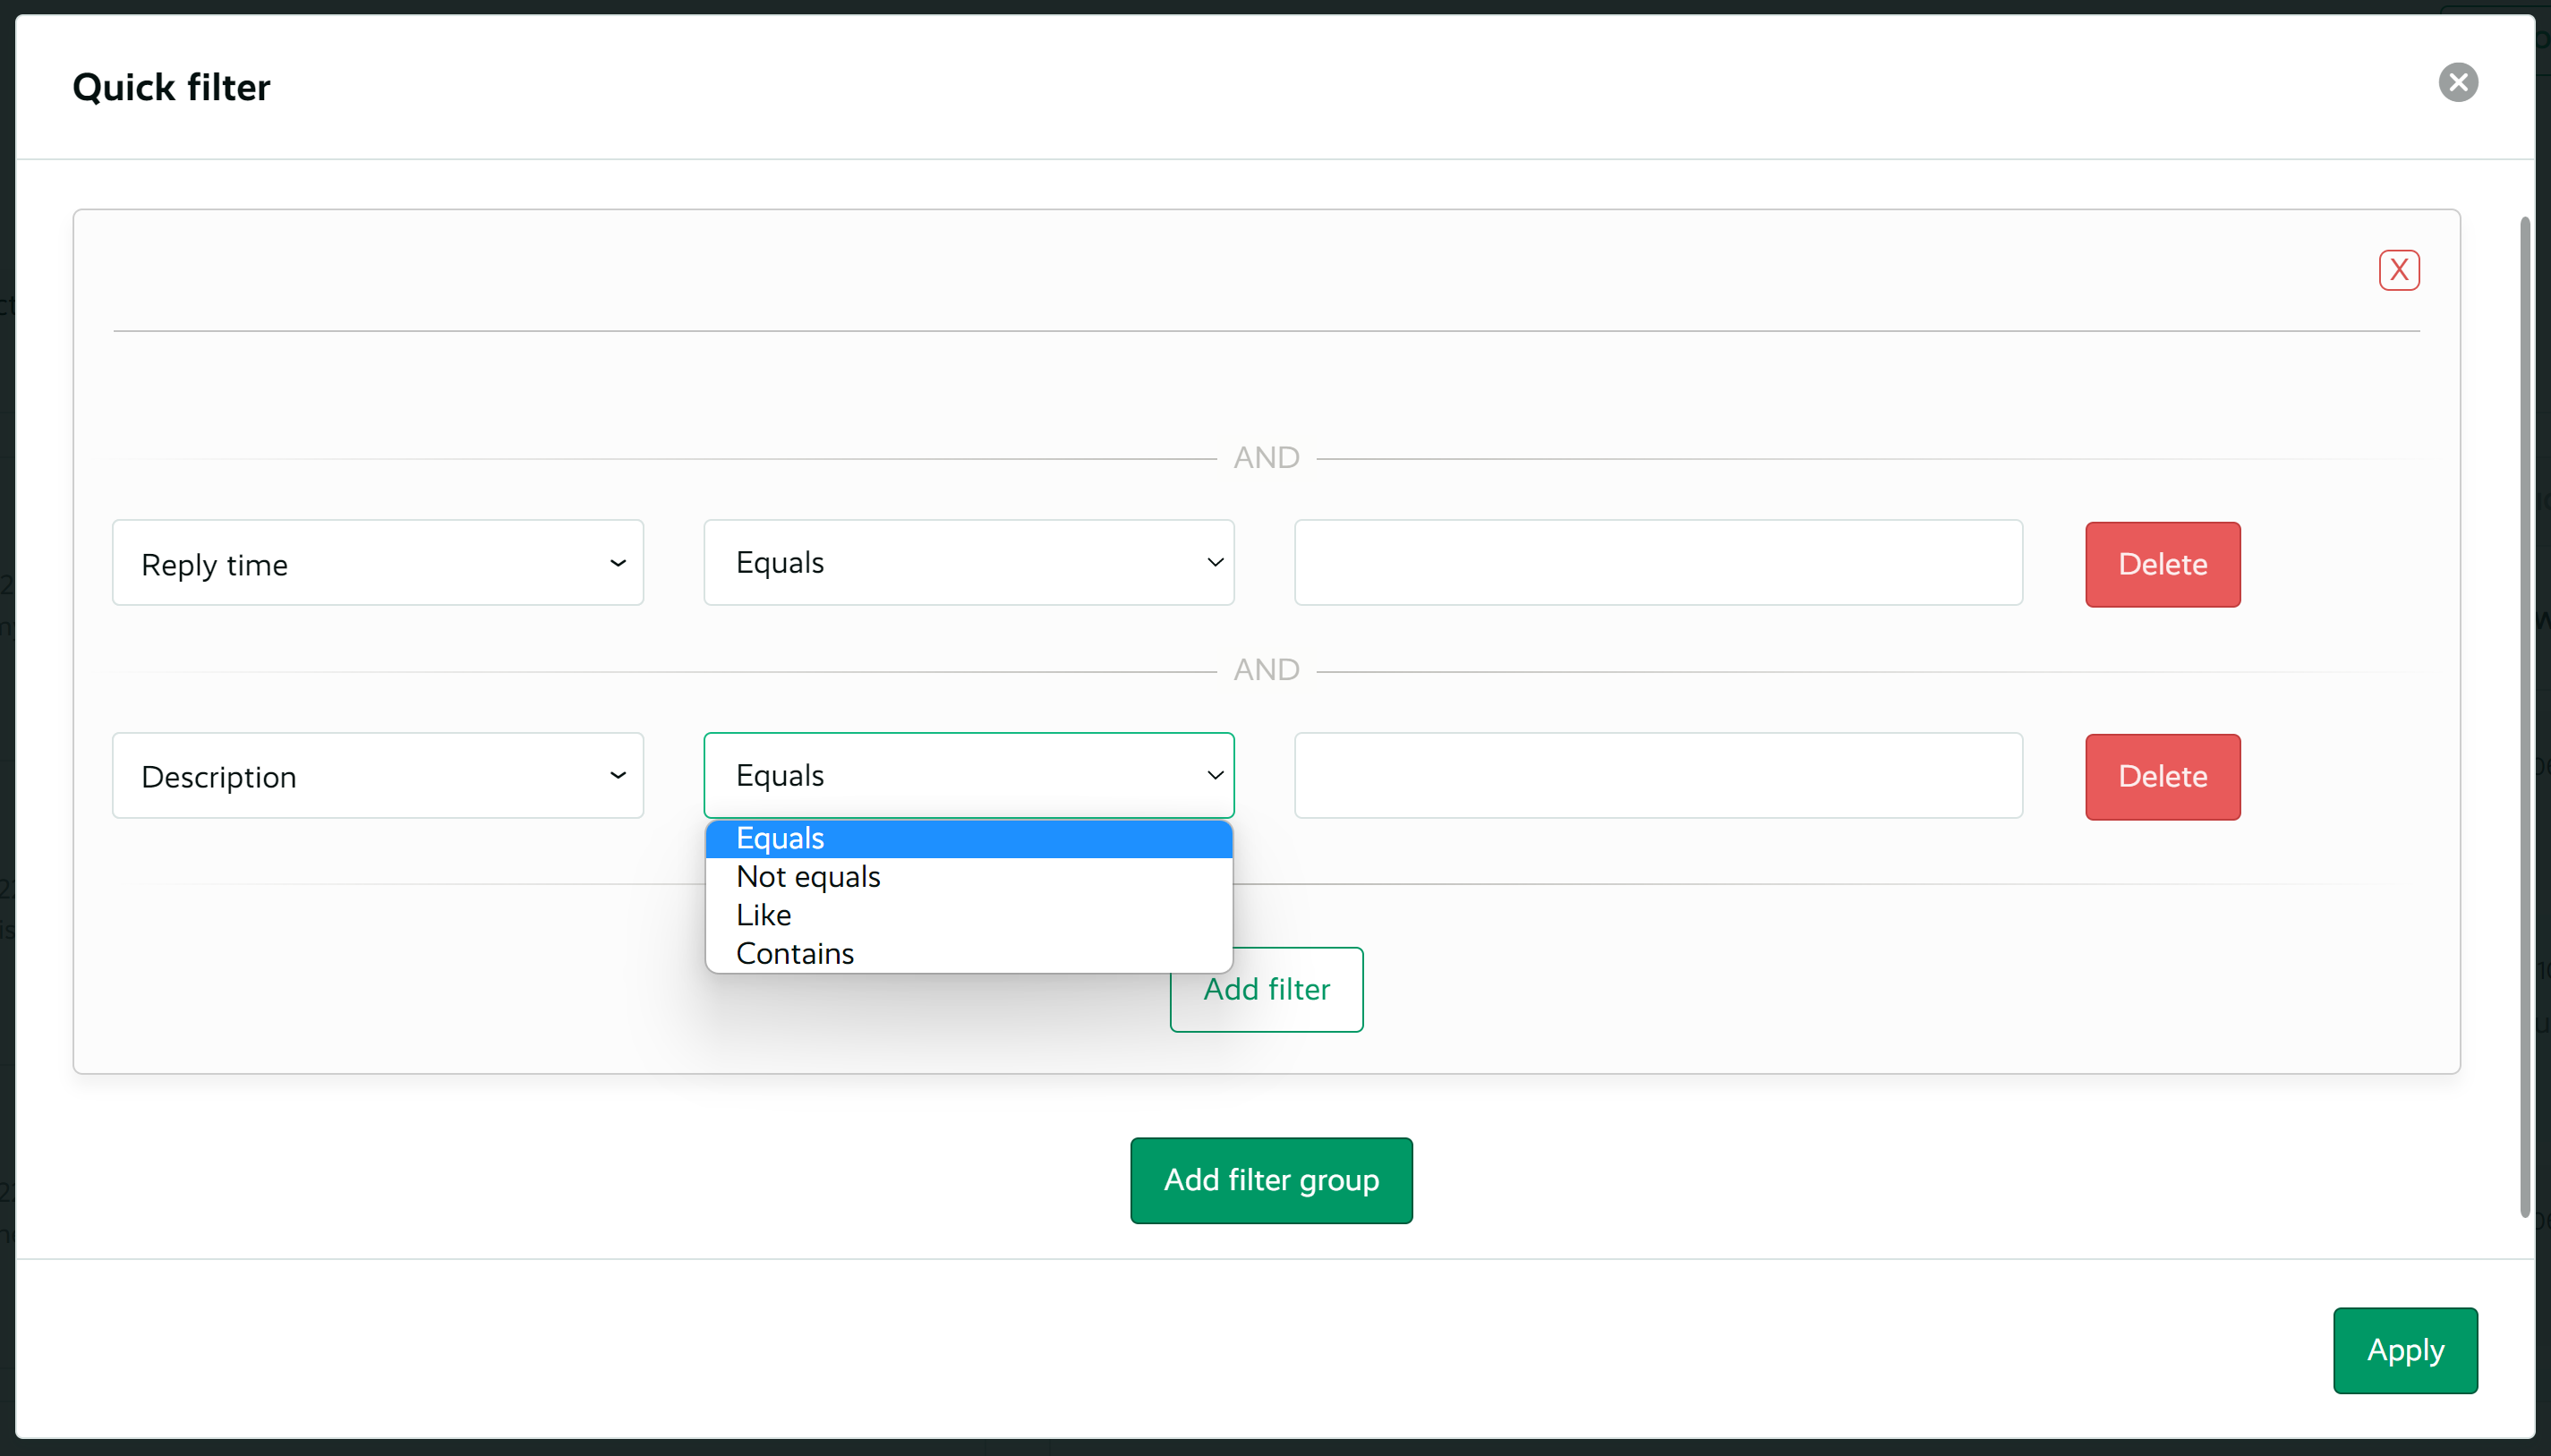Close the Quick filter dialog
This screenshot has width=2551, height=1456.
pyautogui.click(x=2457, y=82)
